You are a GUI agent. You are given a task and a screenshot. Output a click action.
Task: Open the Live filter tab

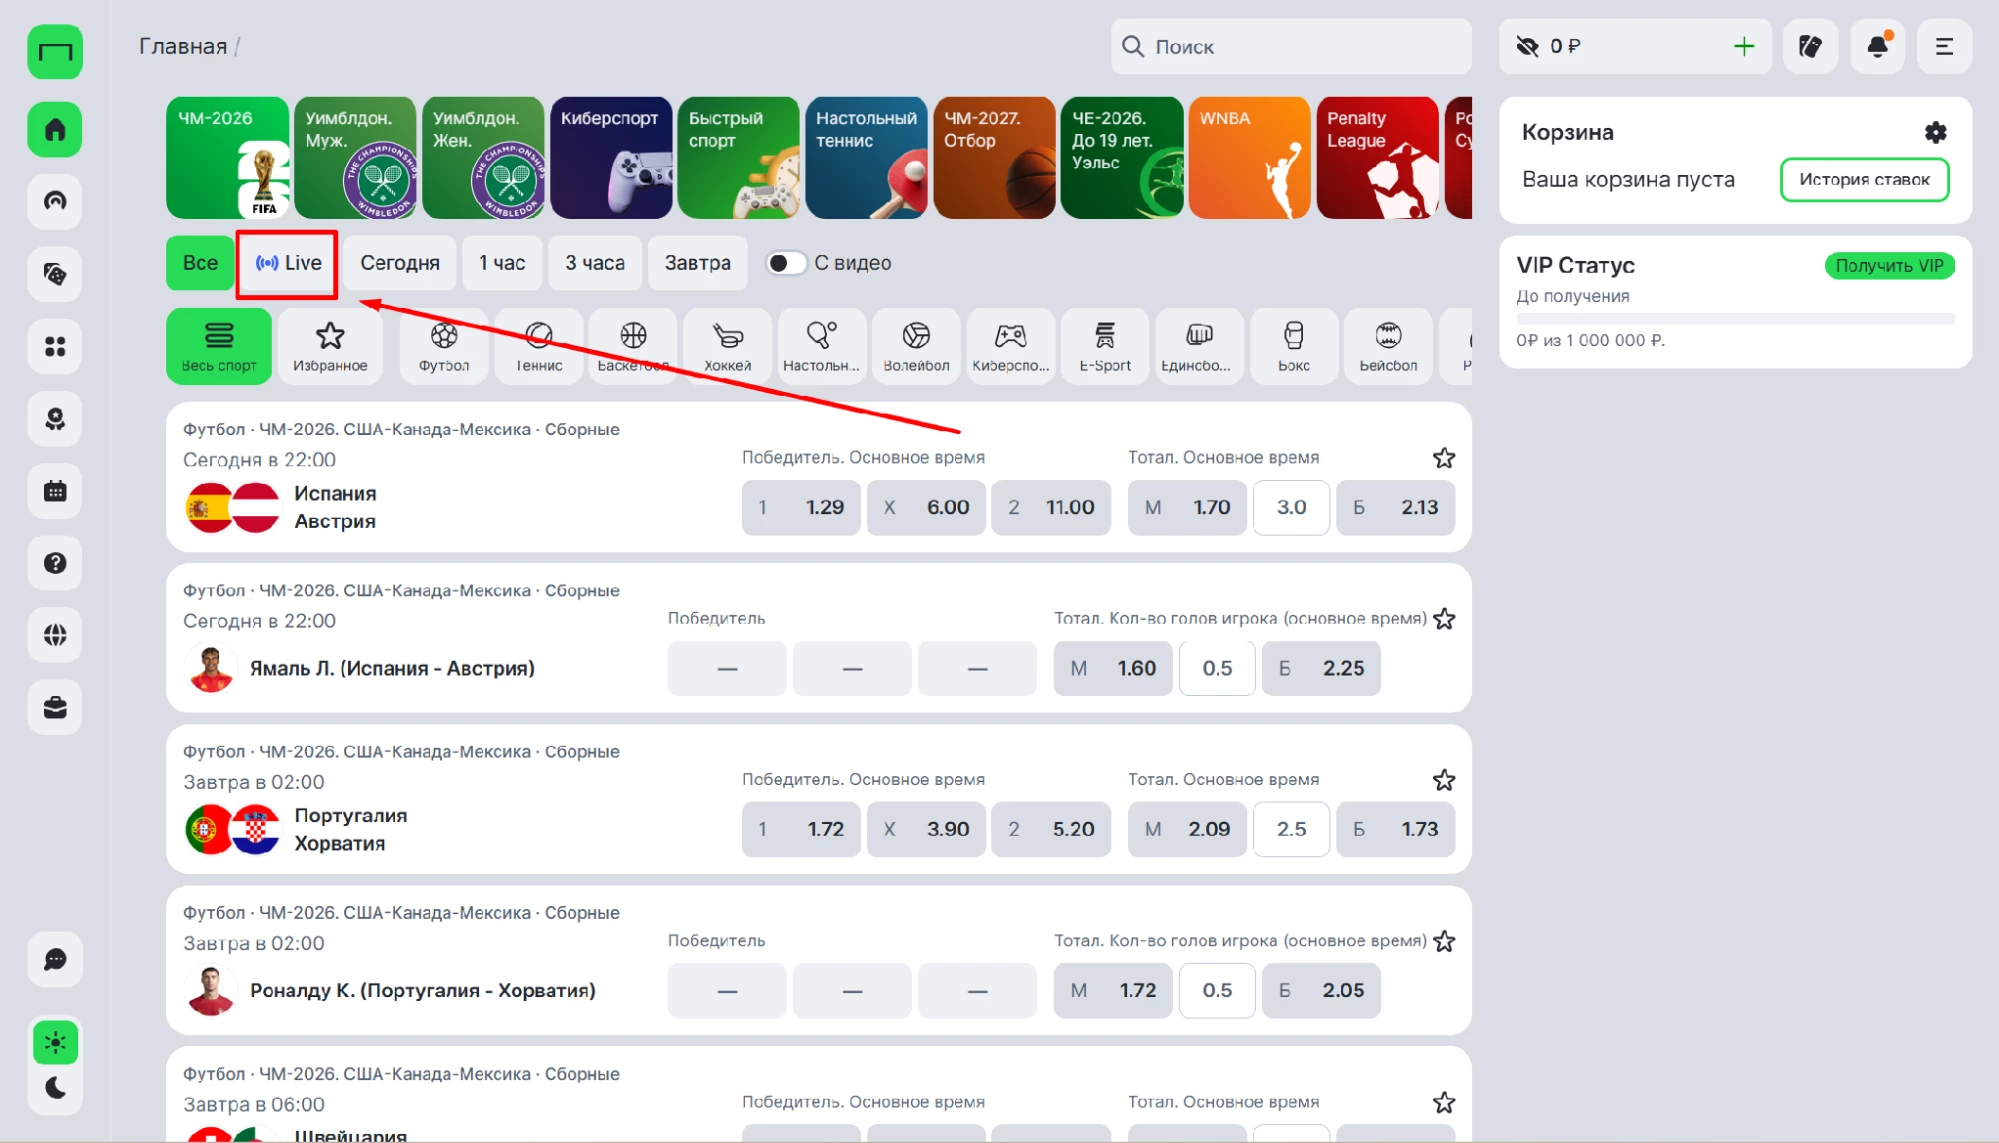pyautogui.click(x=288, y=263)
